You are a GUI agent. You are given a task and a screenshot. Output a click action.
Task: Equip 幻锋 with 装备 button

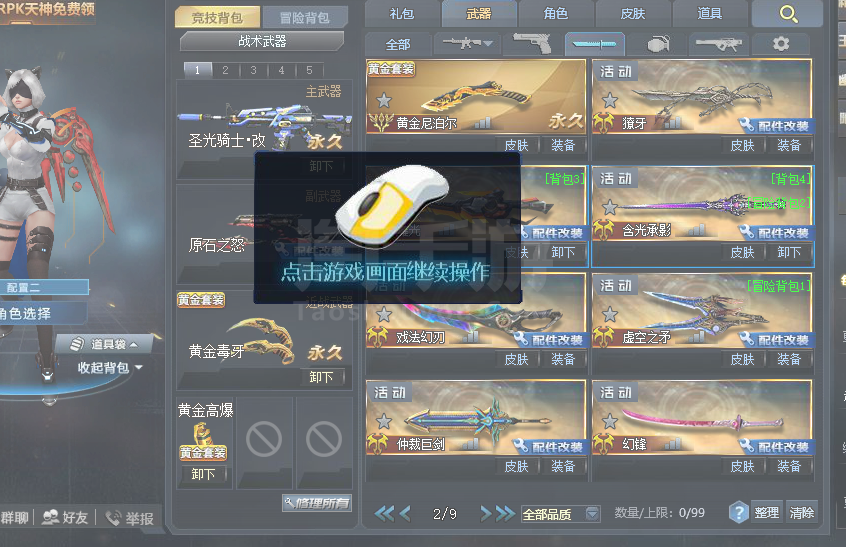[789, 466]
